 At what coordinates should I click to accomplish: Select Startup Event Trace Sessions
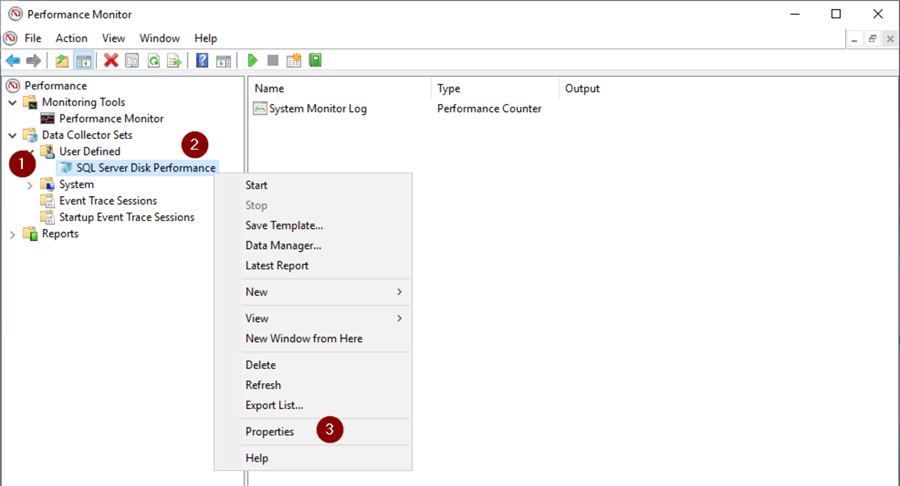127,217
